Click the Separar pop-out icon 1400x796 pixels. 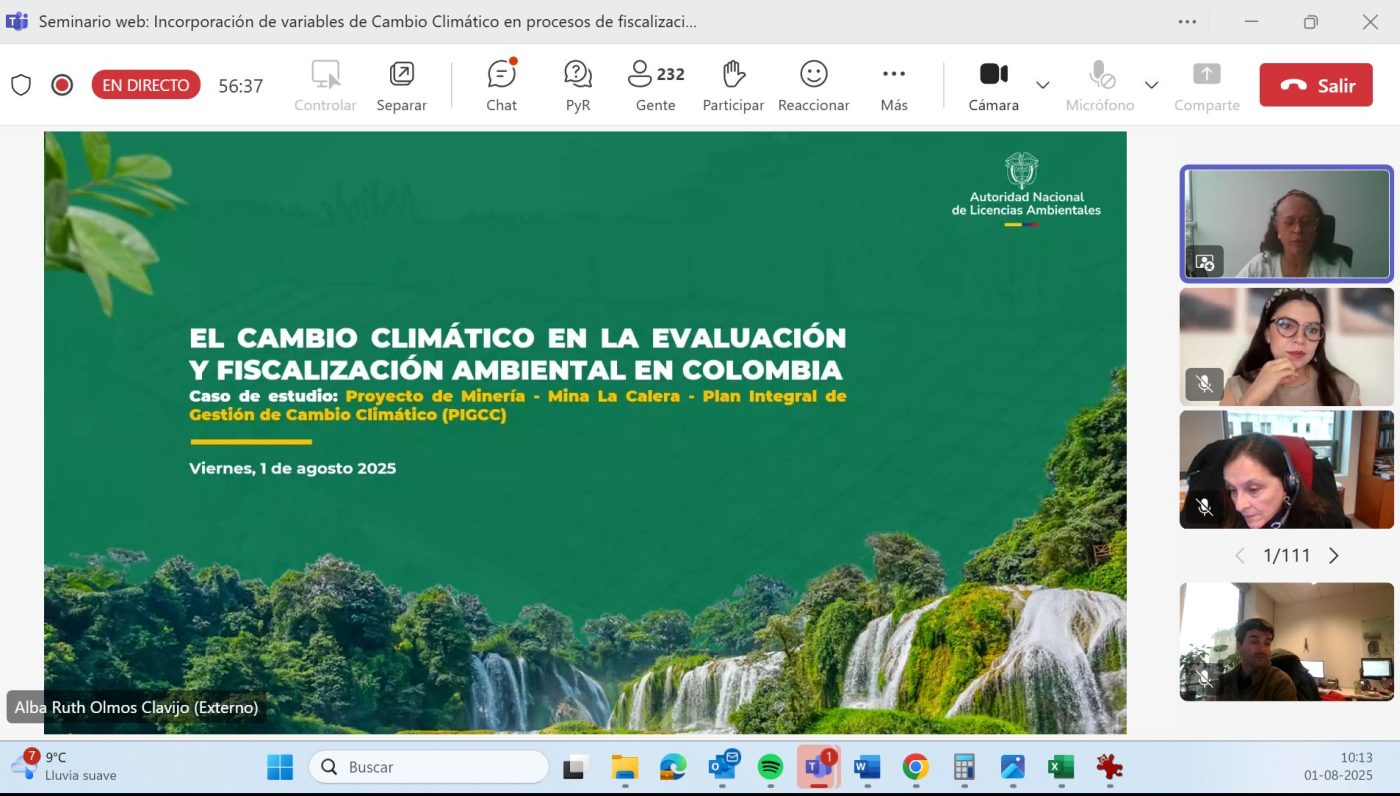click(x=401, y=85)
